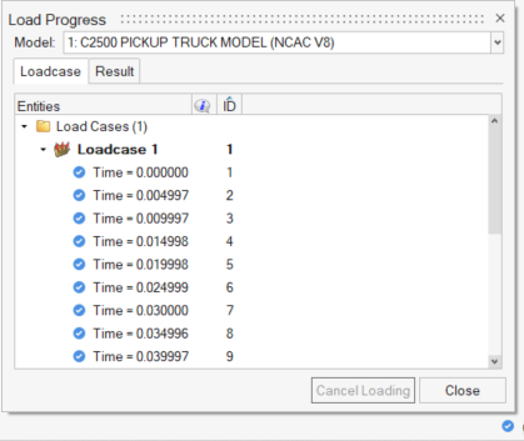
Task: Click the Close button
Action: [462, 391]
